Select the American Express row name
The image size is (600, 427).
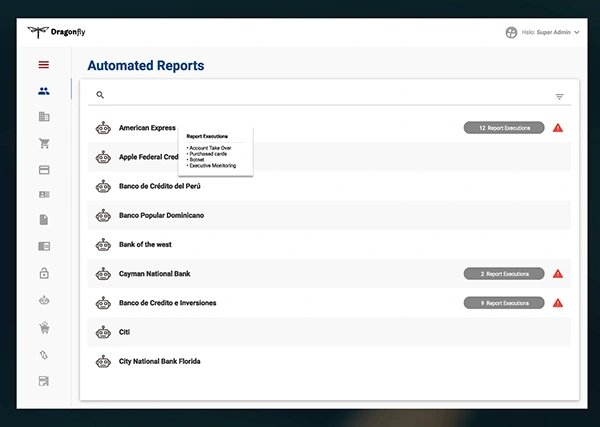(147, 128)
